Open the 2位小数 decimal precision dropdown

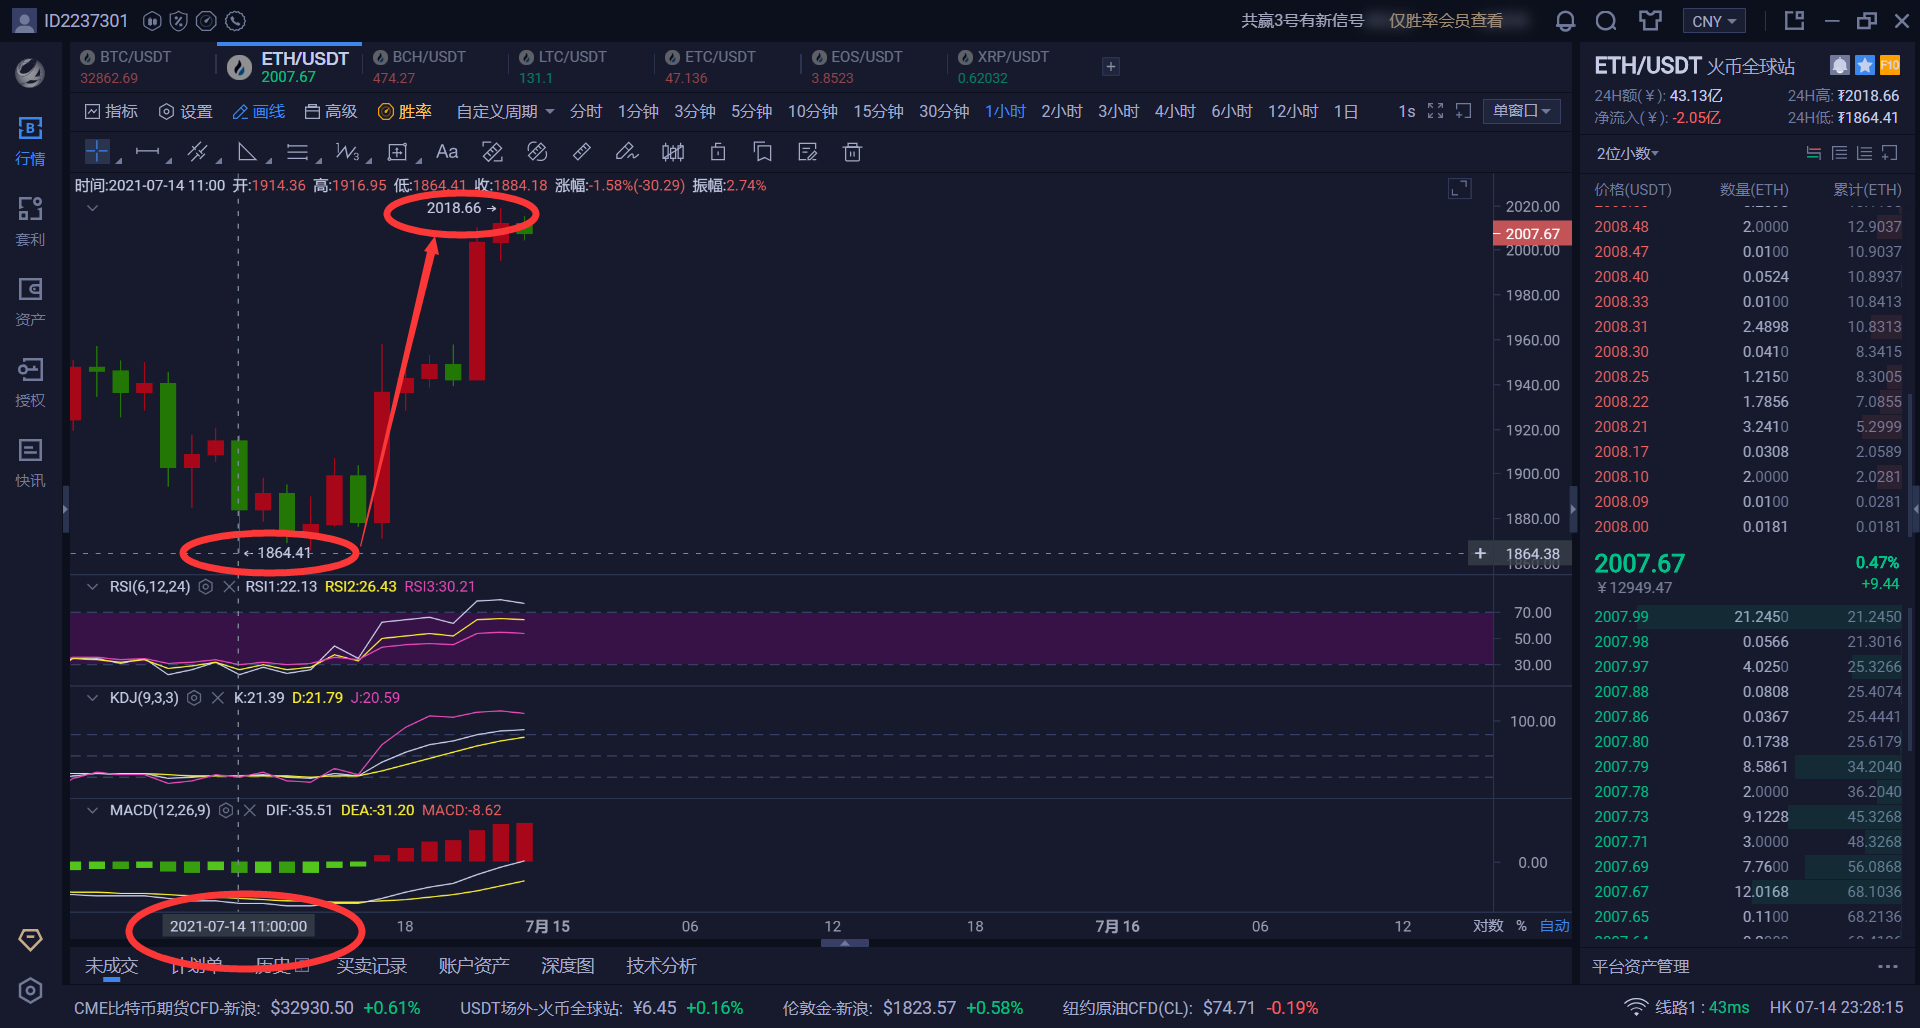click(1627, 153)
